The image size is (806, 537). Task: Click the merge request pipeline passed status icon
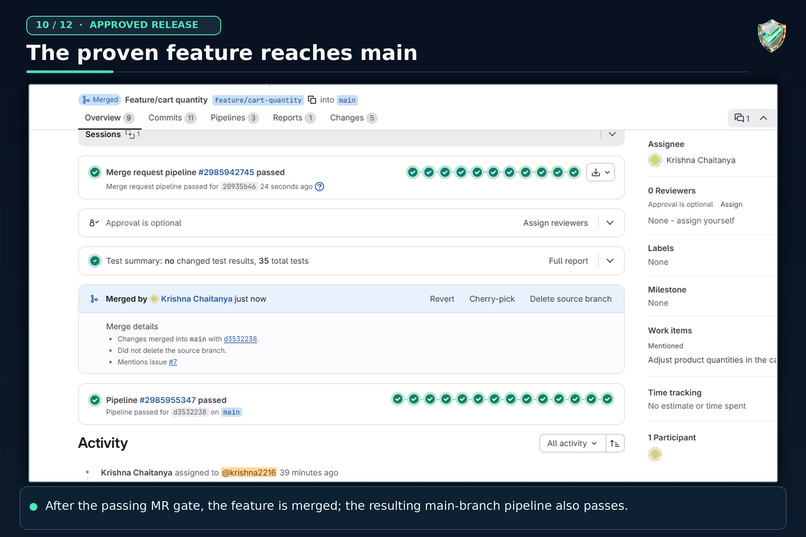point(95,172)
